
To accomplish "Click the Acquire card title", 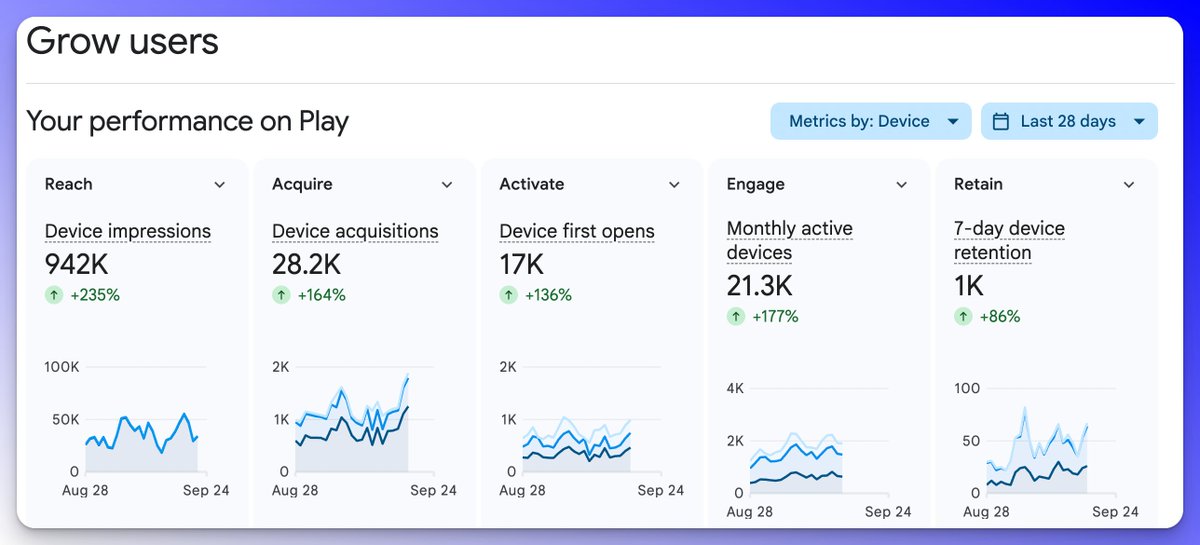I will 302,184.
